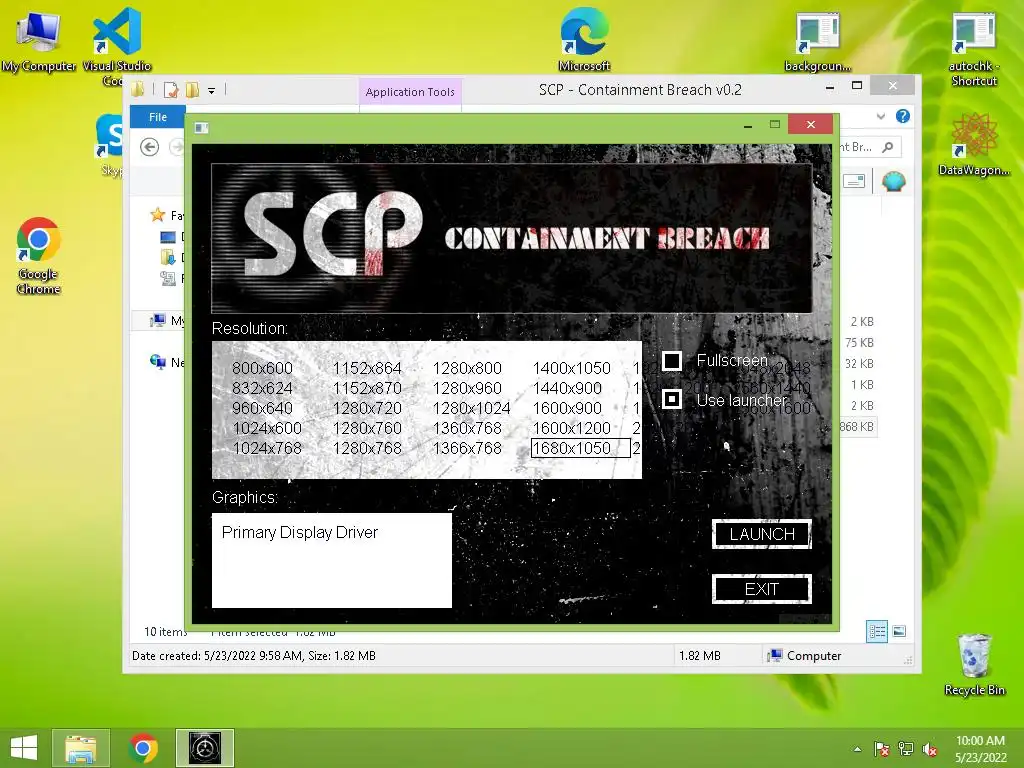Screen dimensions: 1024x768
Task: Click the Properties icon in Explorer quick access toolbar
Action: pyautogui.click(x=171, y=90)
